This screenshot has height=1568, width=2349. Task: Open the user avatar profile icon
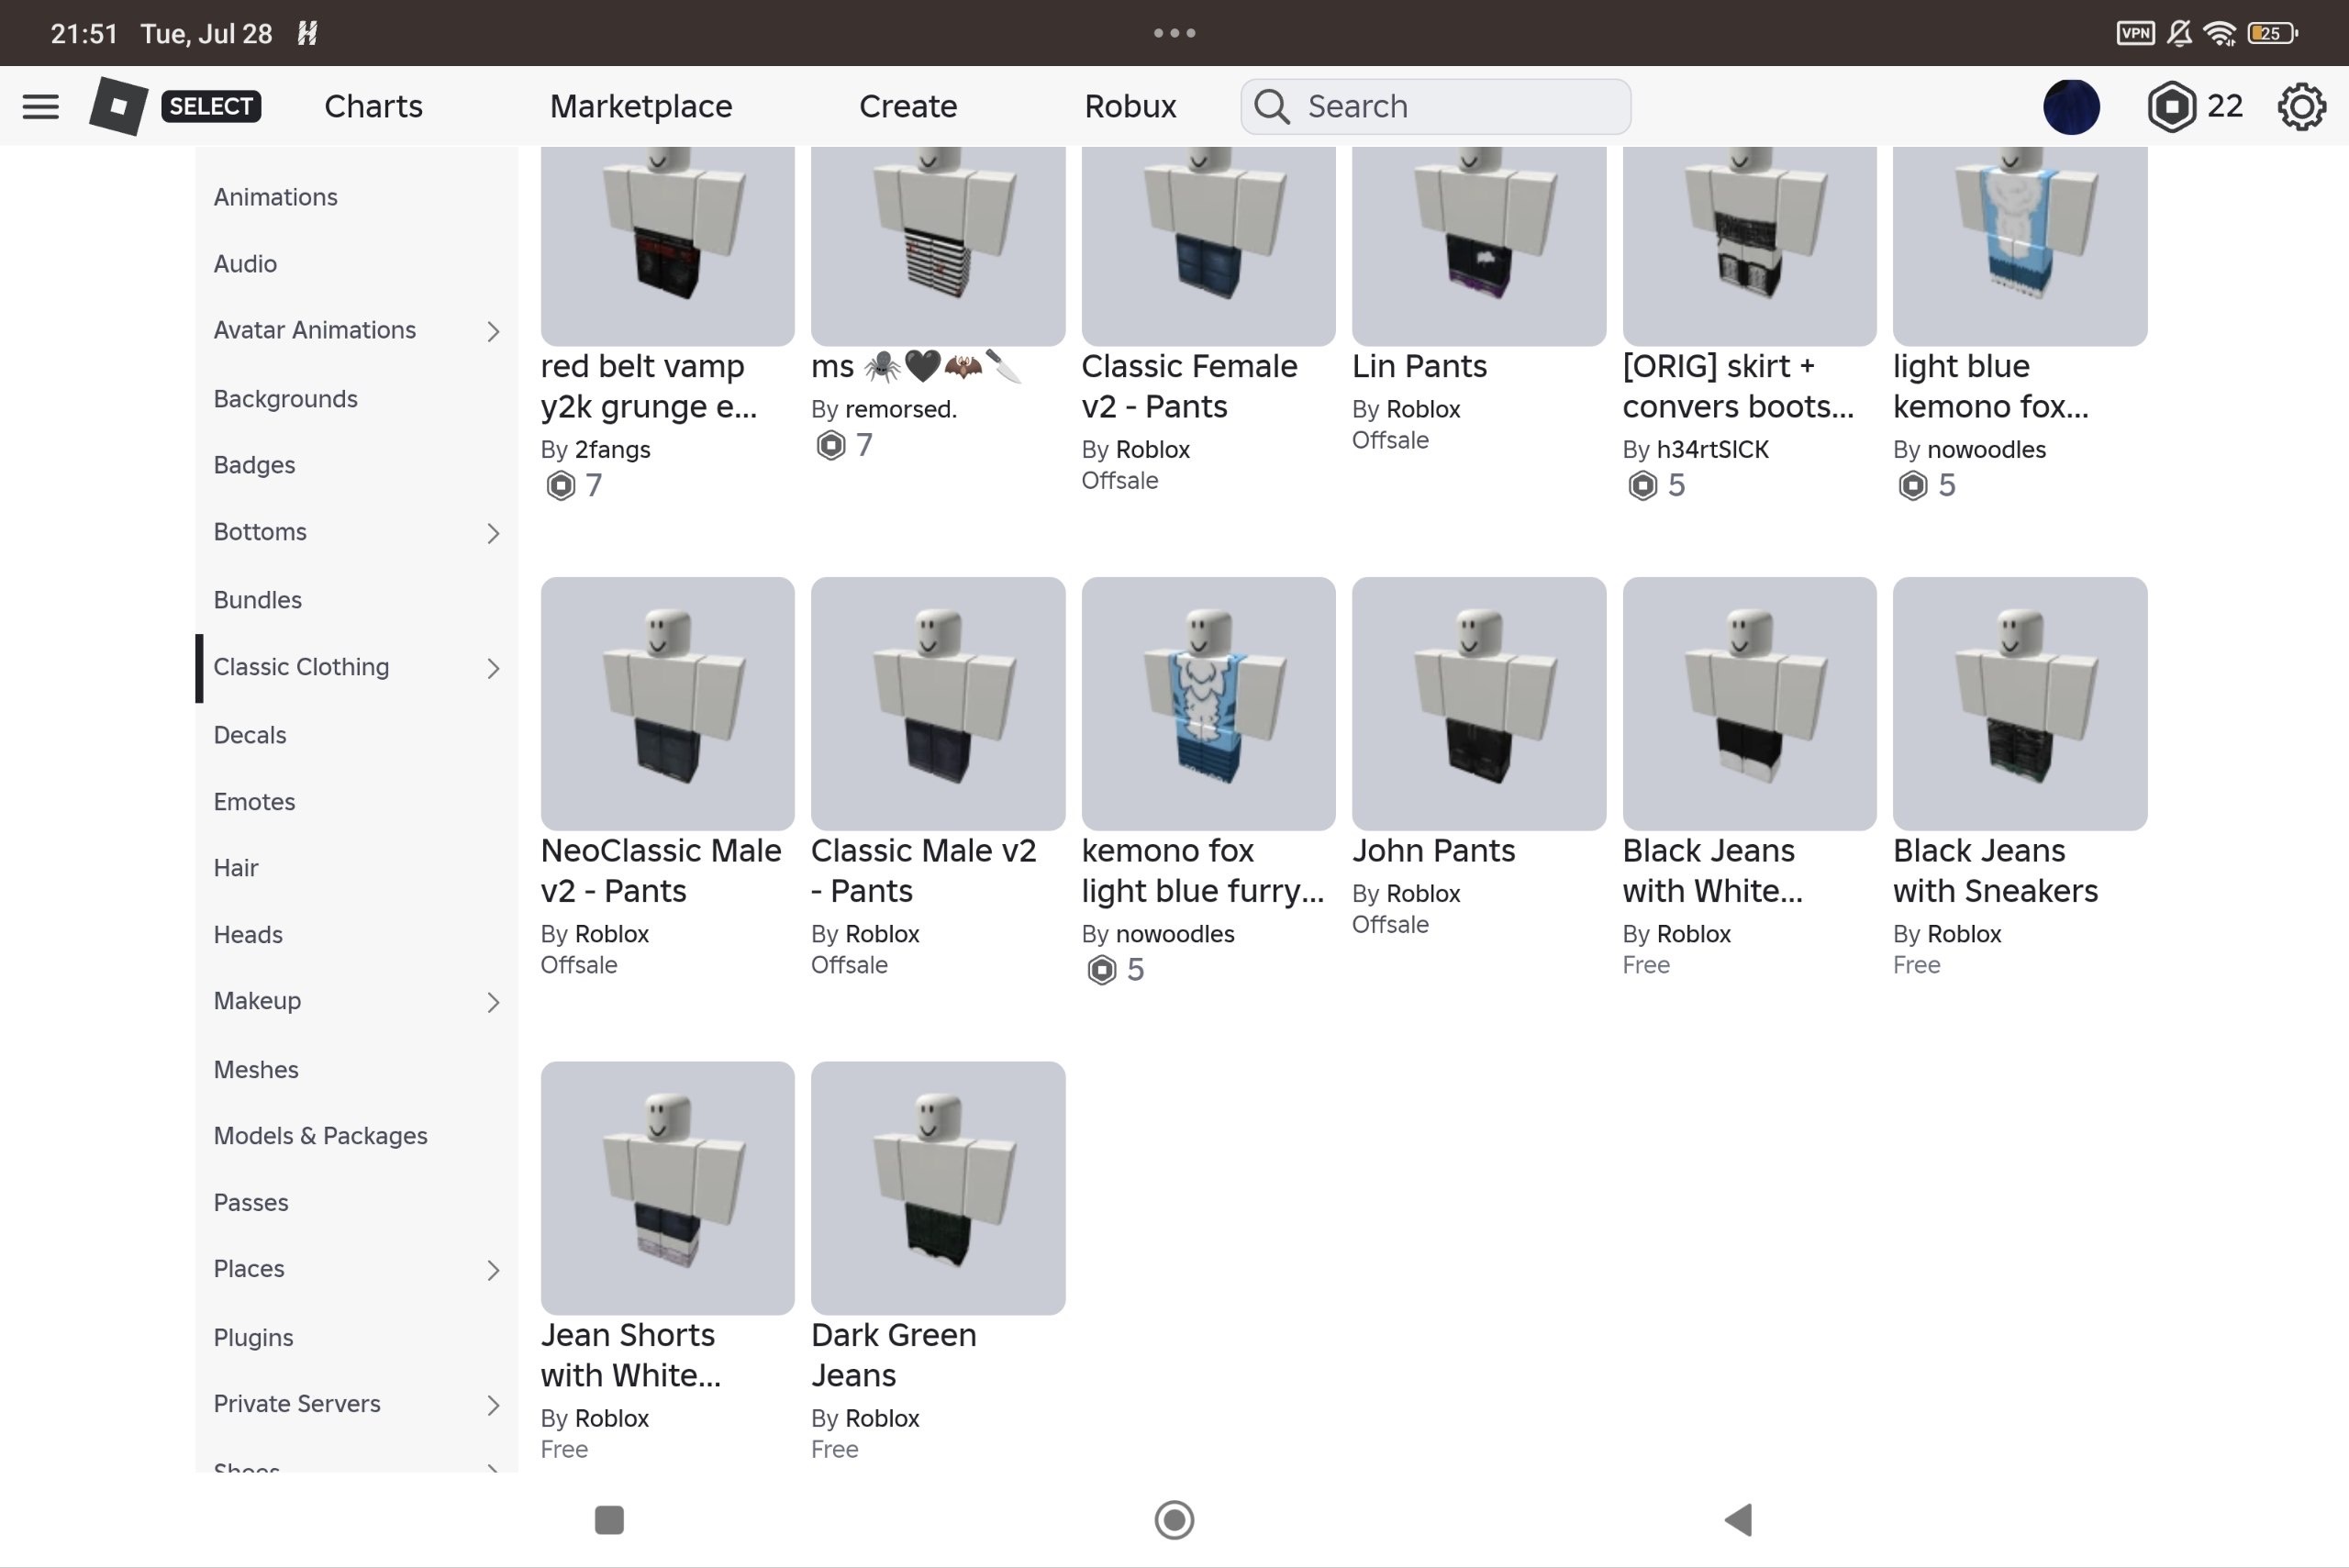2071,106
